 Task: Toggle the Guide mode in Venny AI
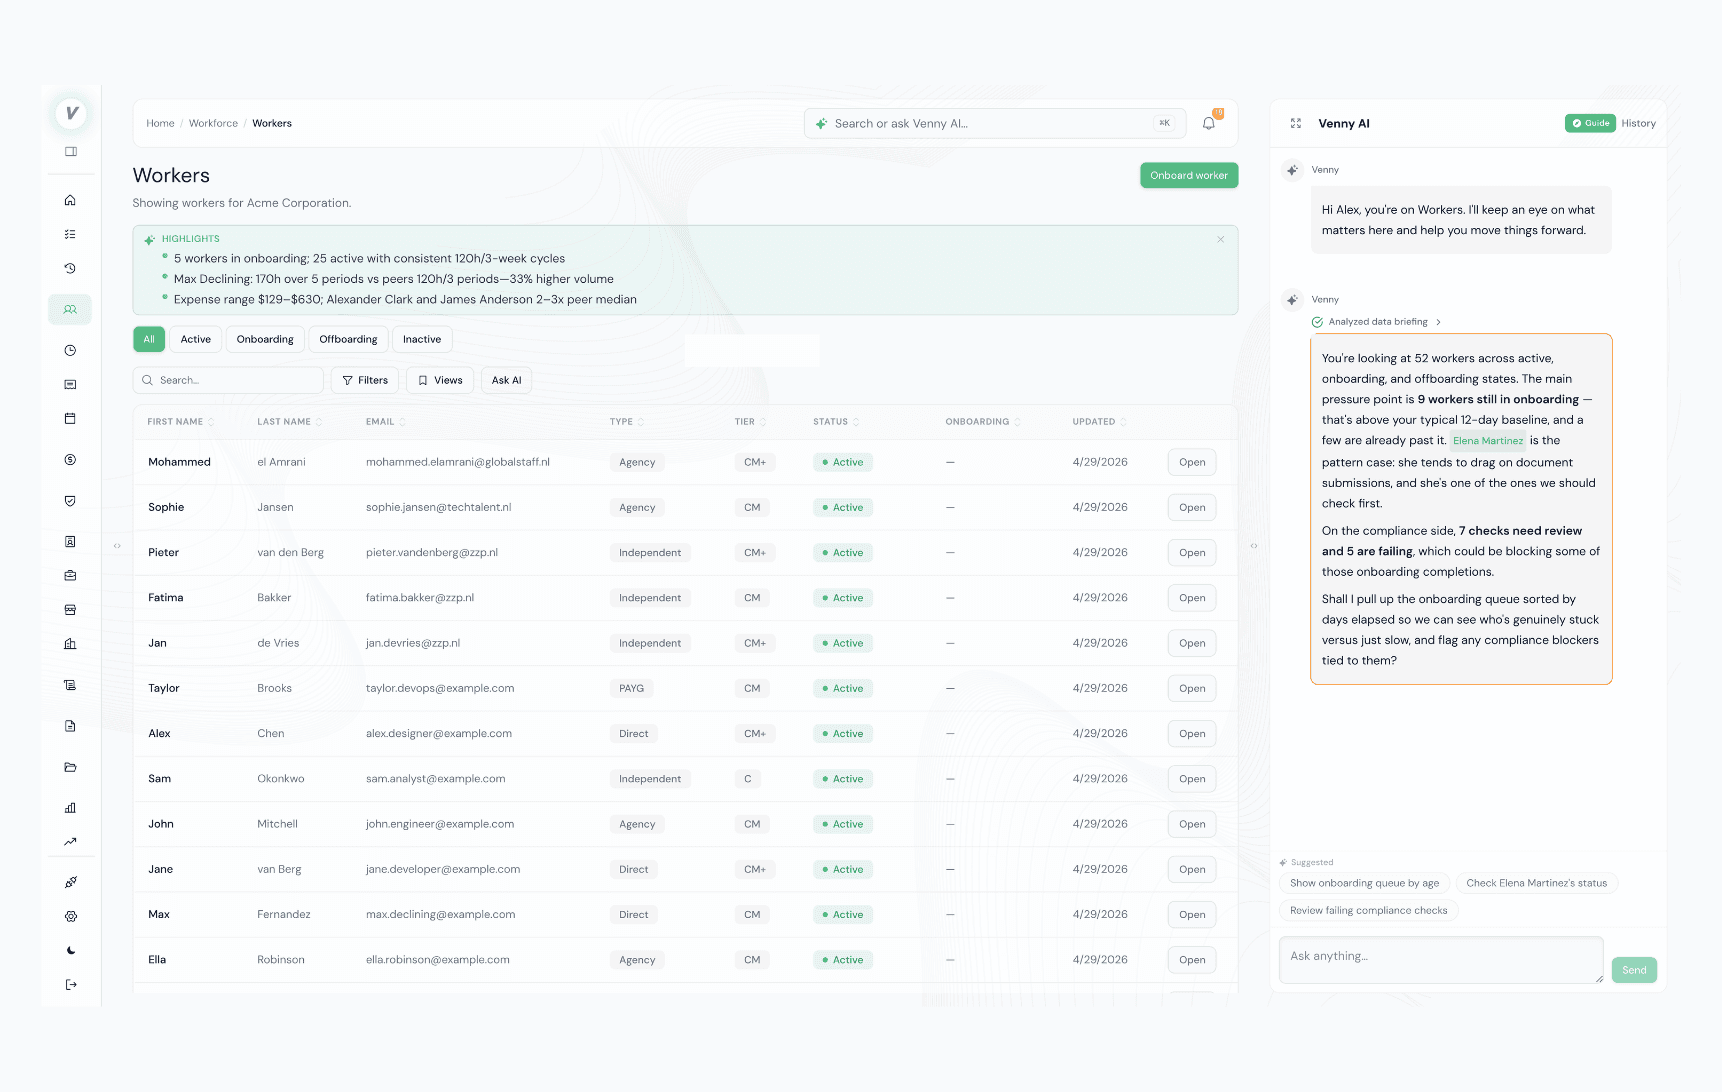(1590, 123)
